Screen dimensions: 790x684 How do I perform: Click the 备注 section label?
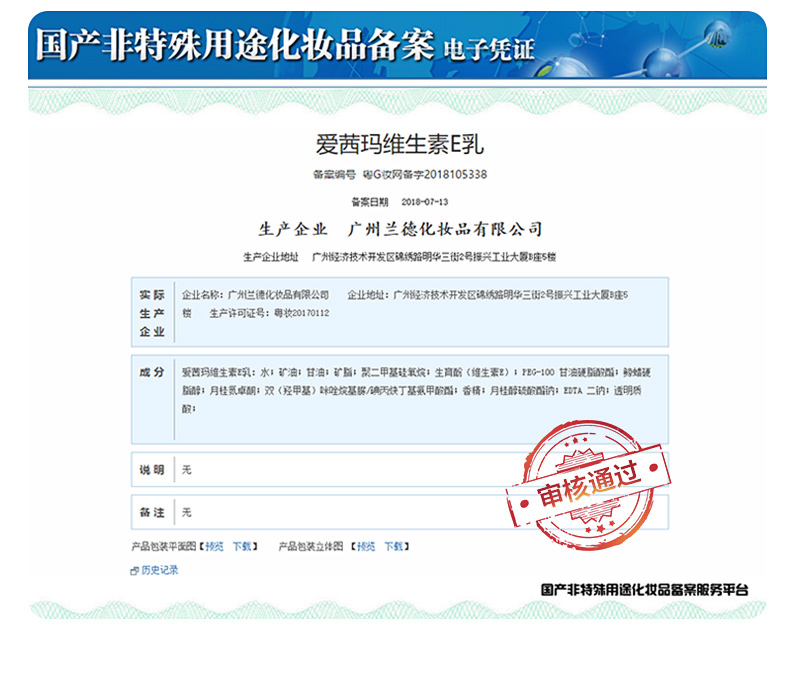click(x=152, y=513)
